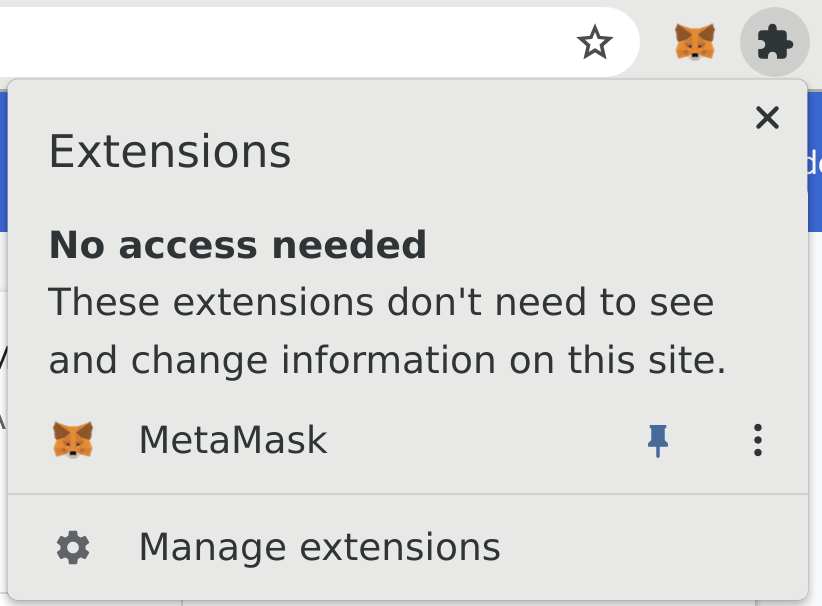Click the blue page area behind popup's right edge
Image resolution: width=822 pixels, height=606 pixels.
click(x=815, y=160)
